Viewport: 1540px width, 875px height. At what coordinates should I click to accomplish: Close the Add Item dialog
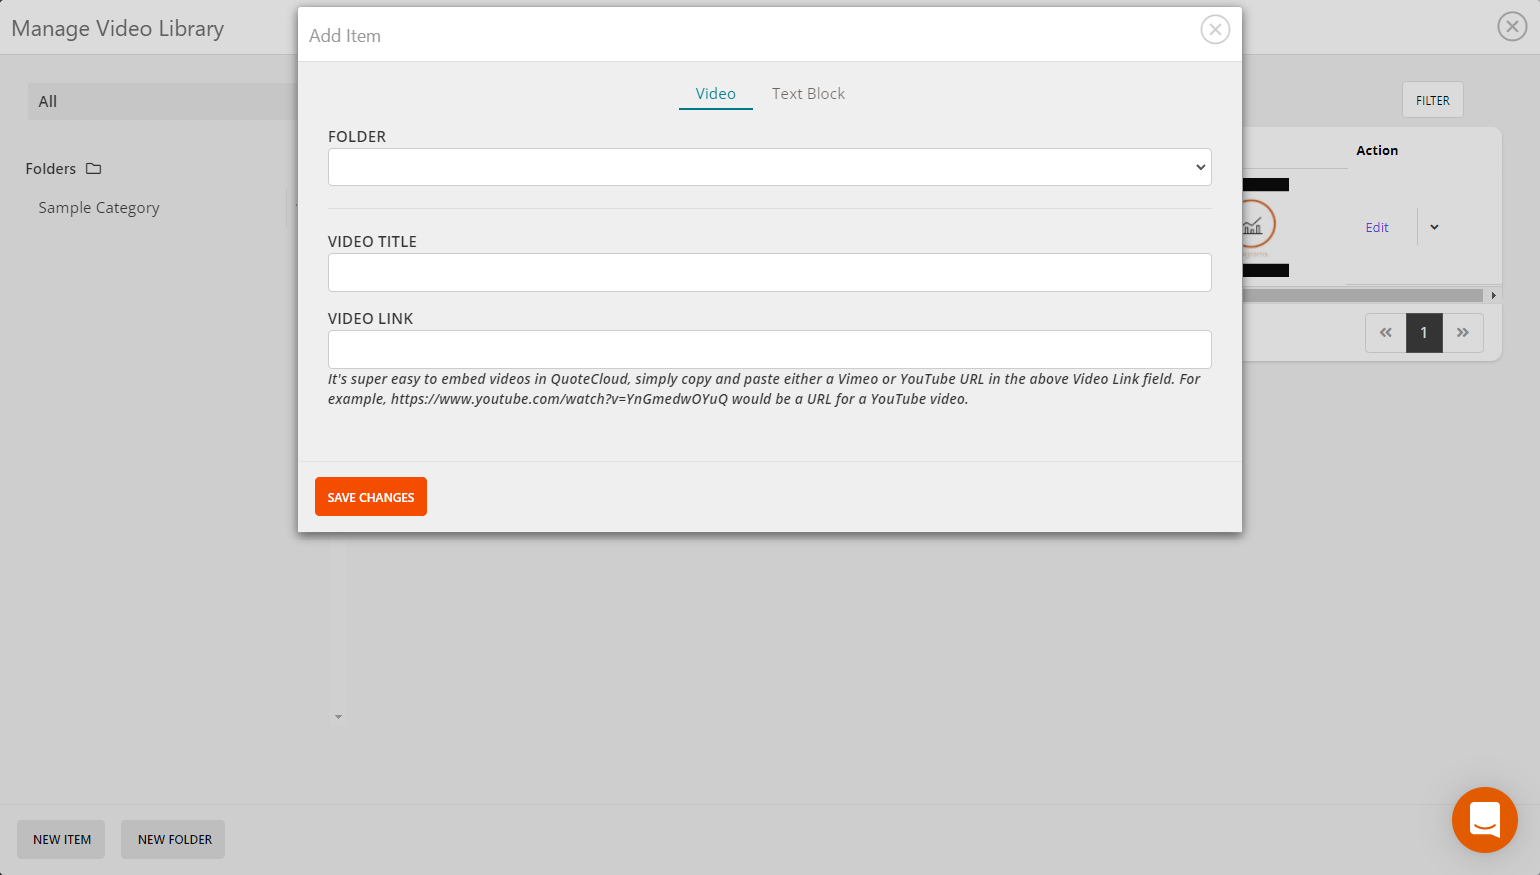click(1215, 30)
